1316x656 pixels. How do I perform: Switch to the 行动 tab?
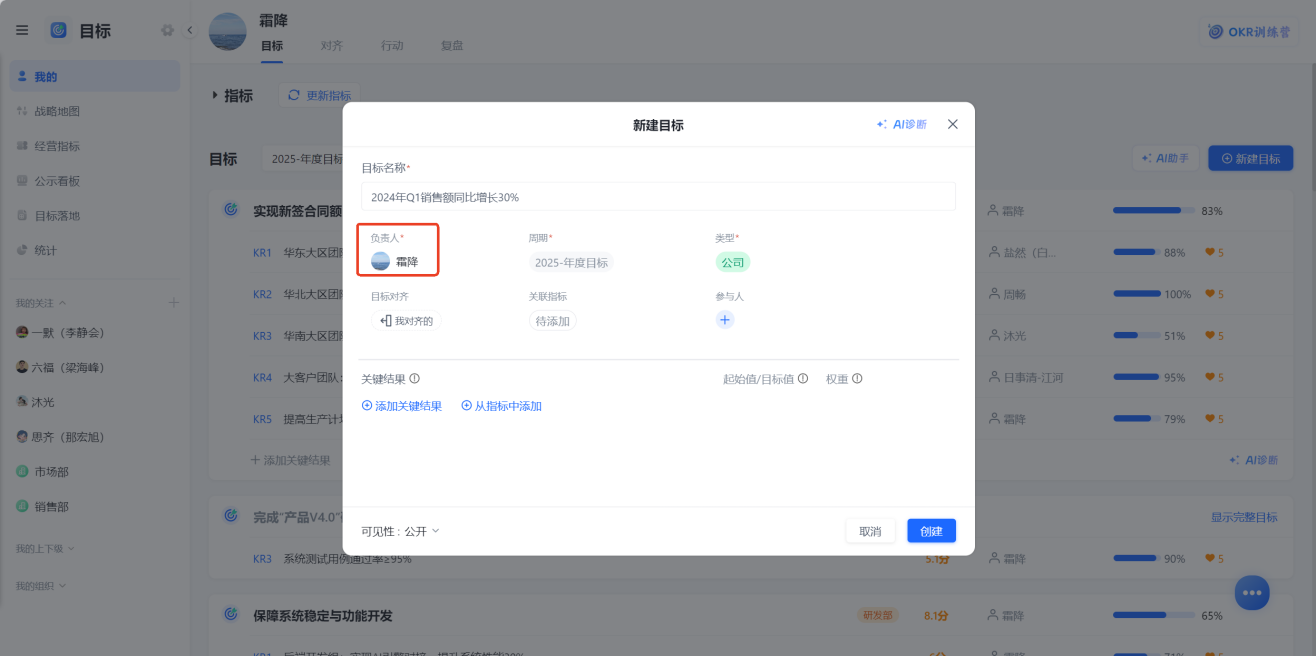[392, 46]
